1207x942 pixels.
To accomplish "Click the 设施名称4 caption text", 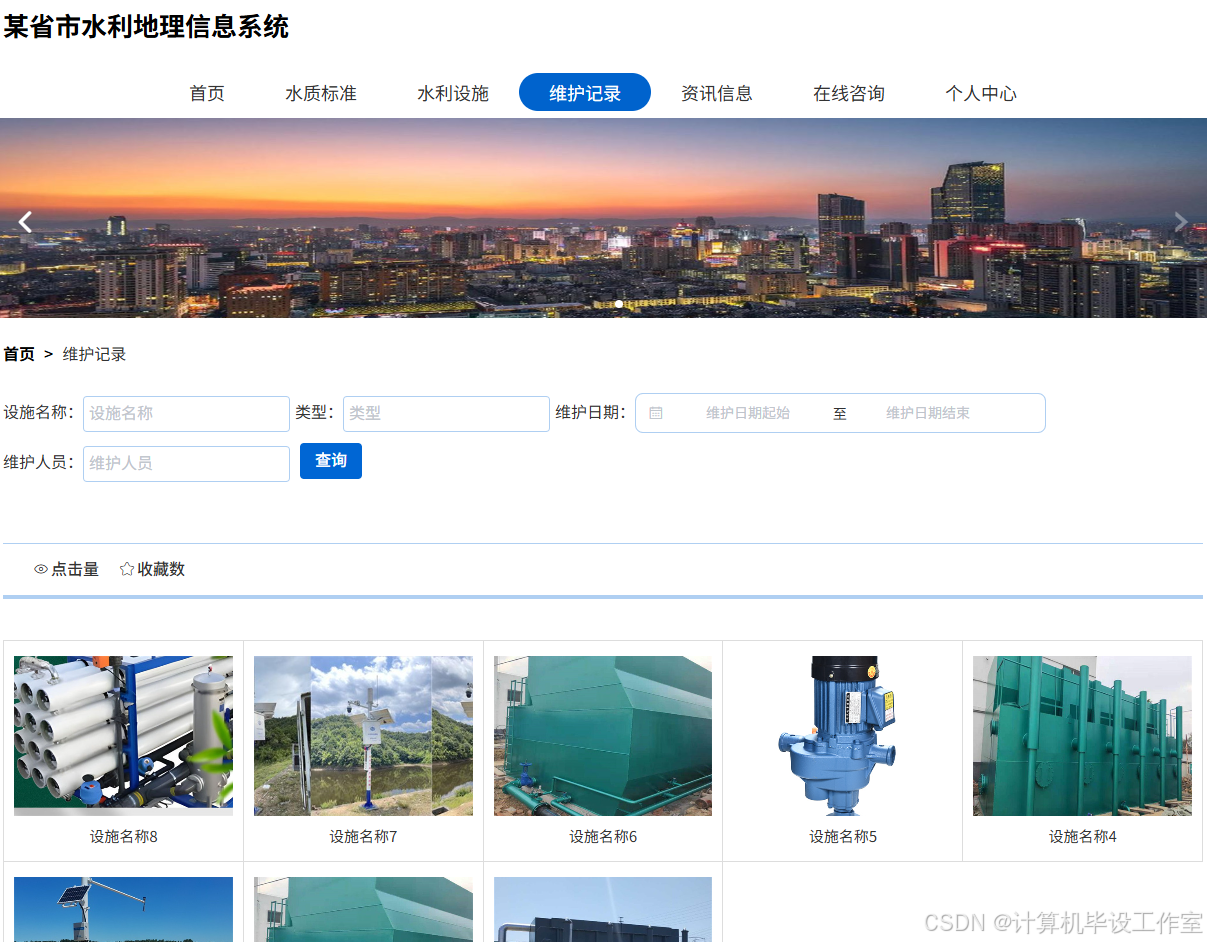I will 1083,837.
